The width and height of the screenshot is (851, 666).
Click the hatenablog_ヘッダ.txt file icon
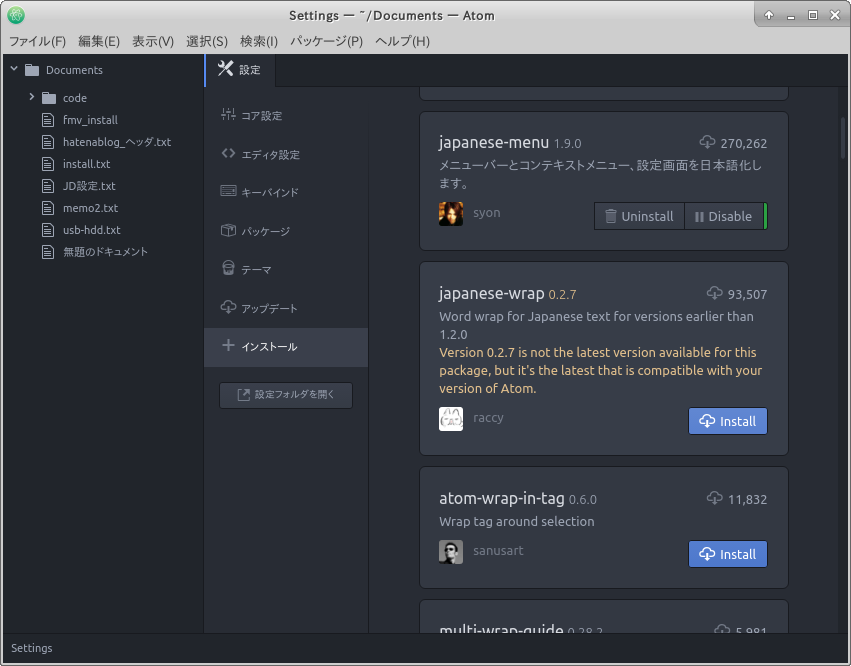[48, 142]
